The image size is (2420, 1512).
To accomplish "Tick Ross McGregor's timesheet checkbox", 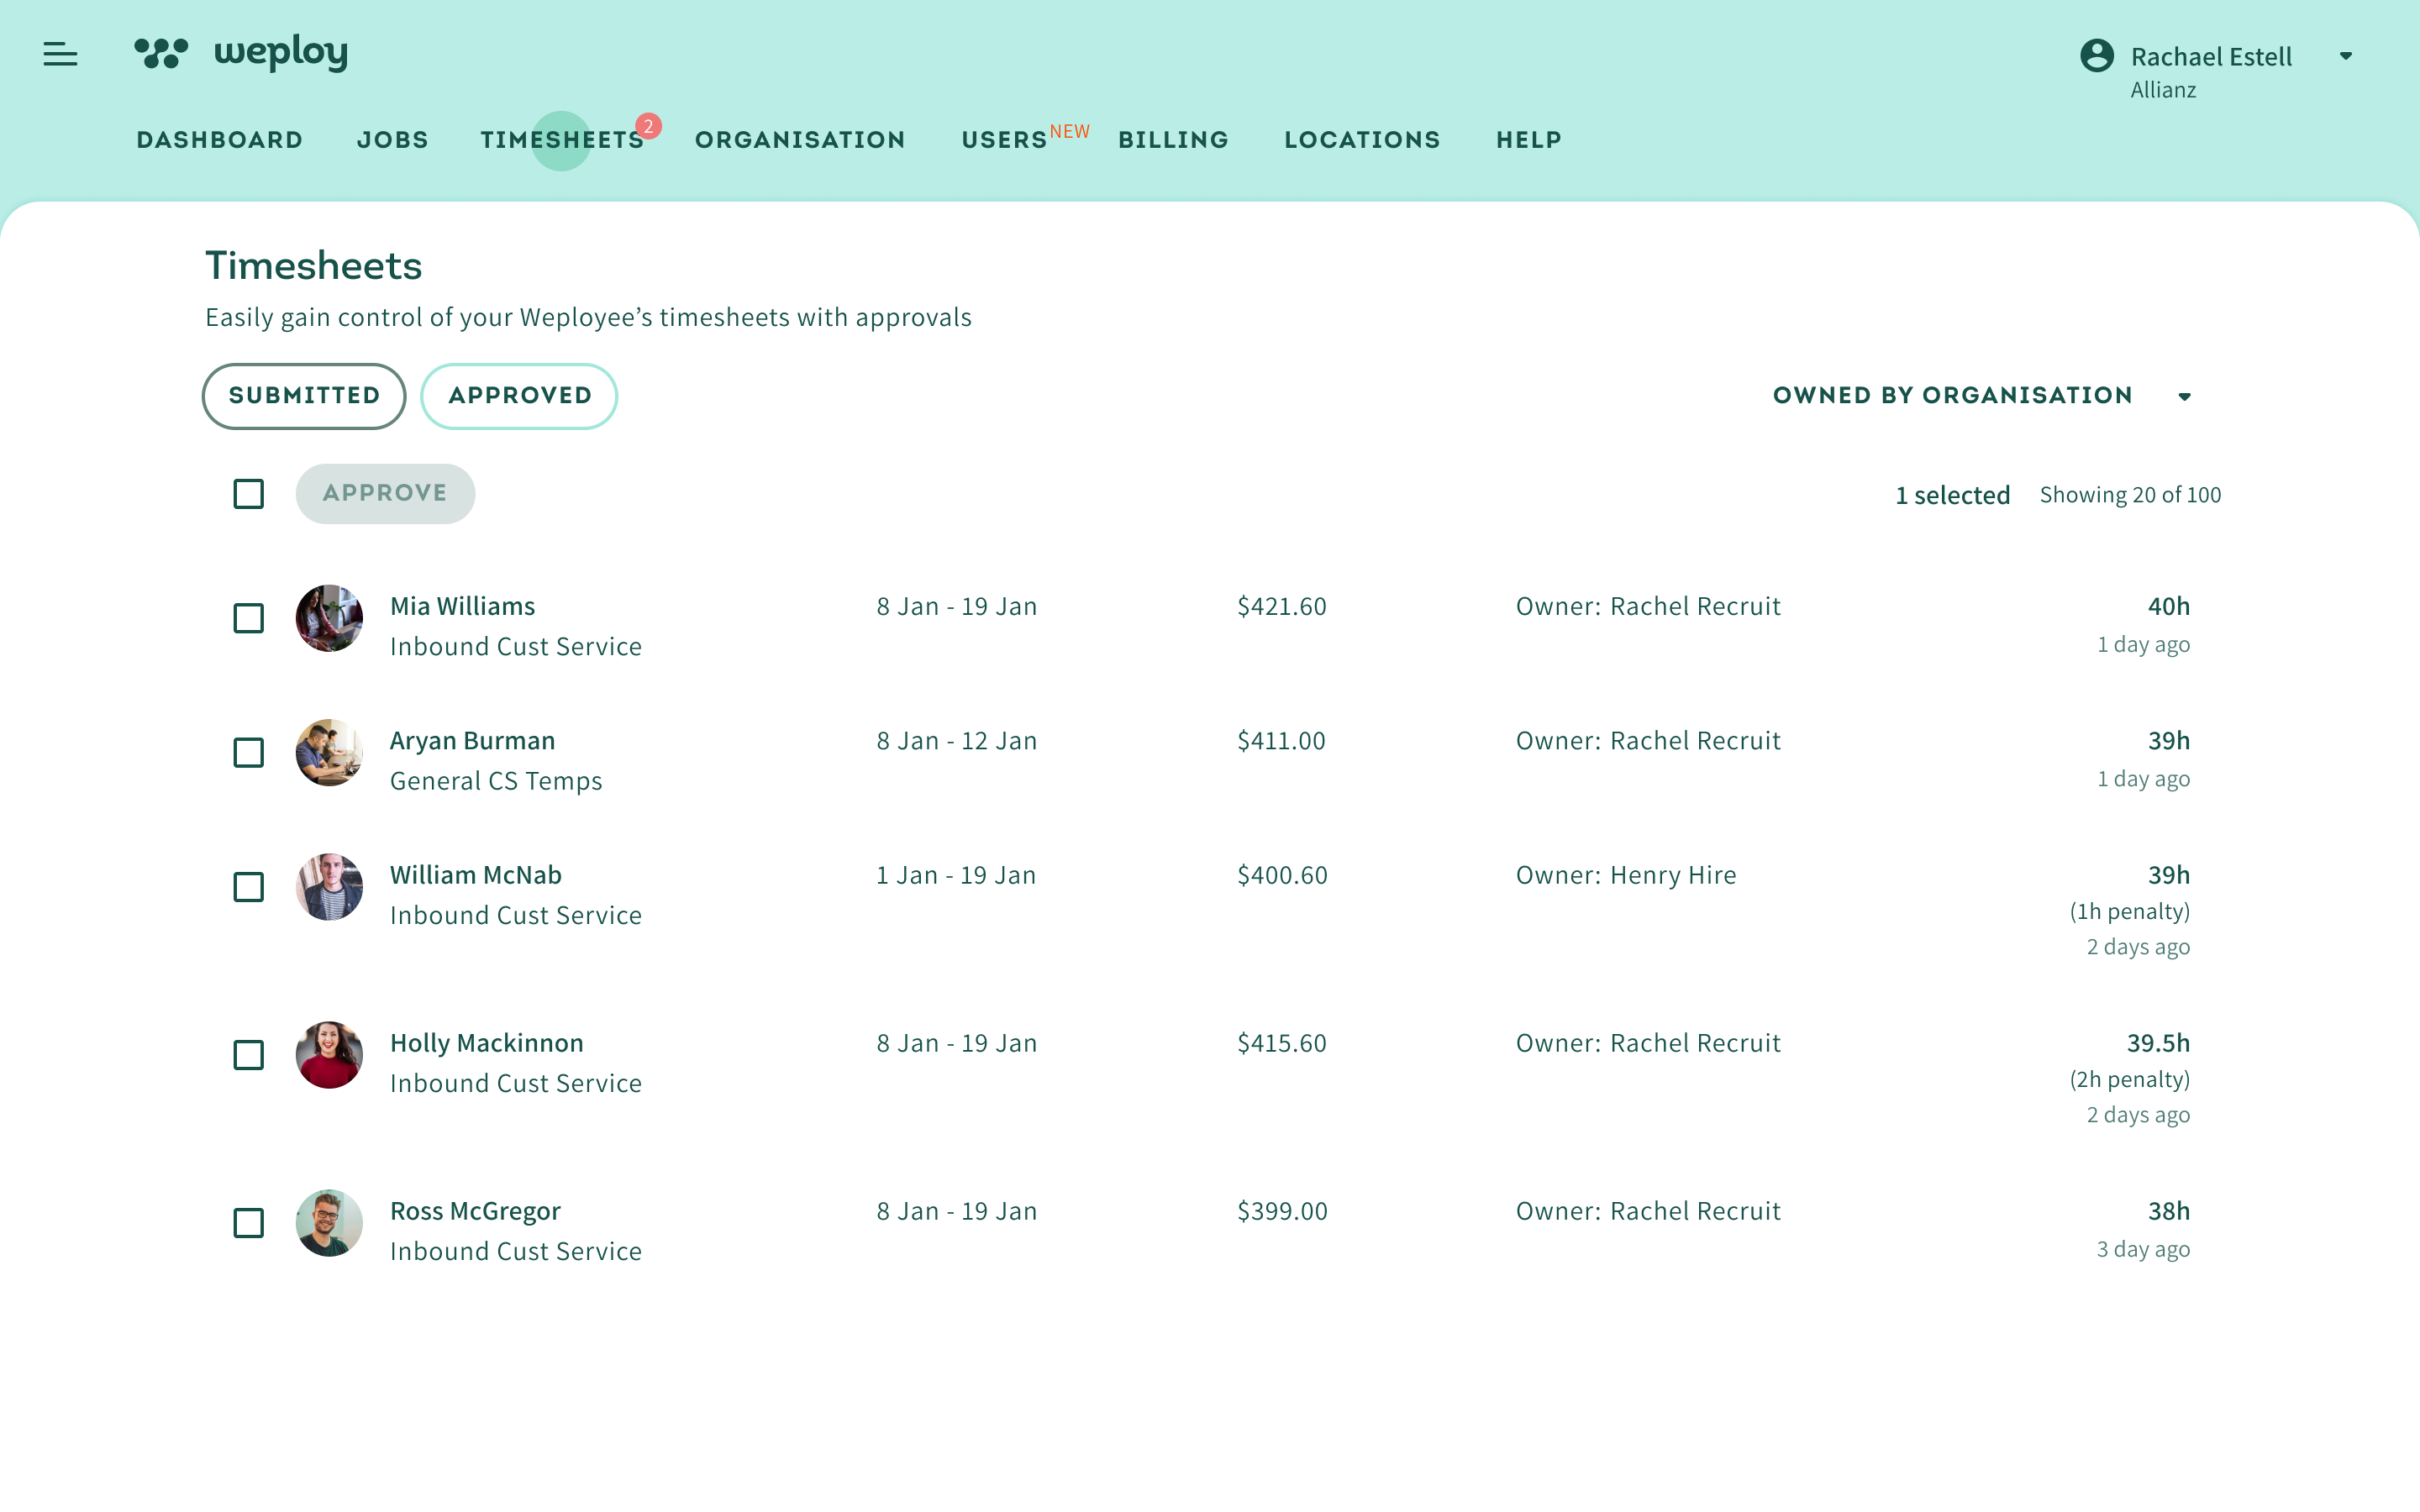I will 248,1223.
